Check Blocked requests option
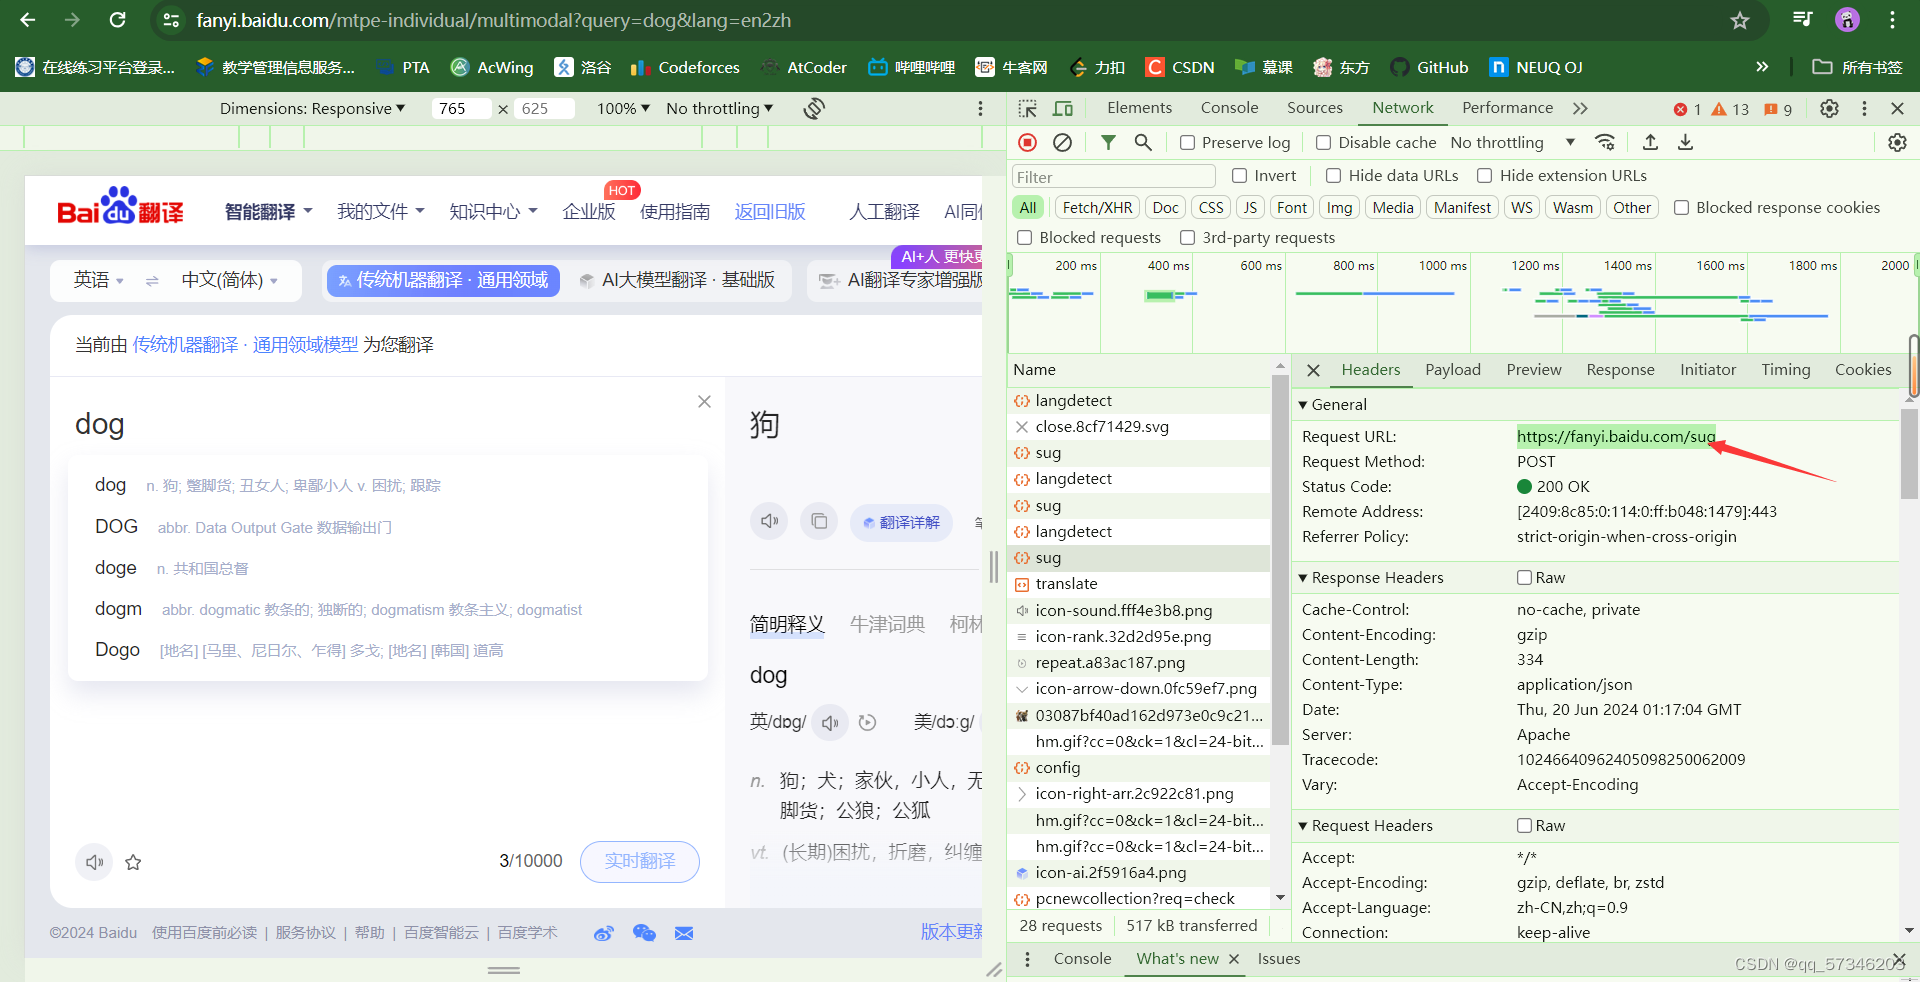Image resolution: width=1920 pixels, height=982 pixels. click(1025, 238)
